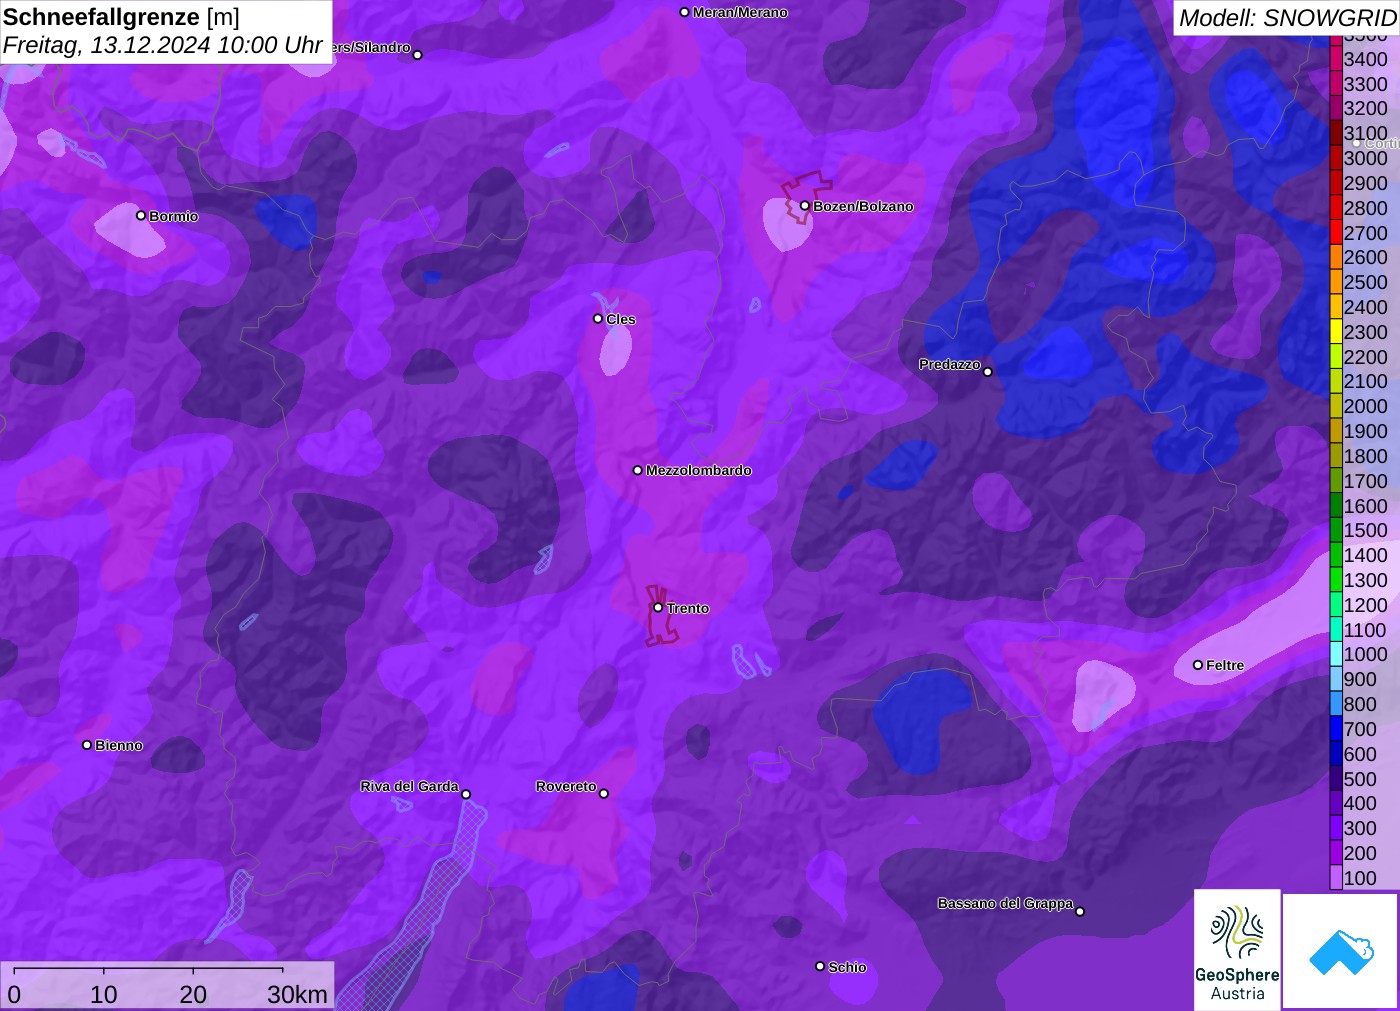Click the date "Freitag, 13.12.2024 10:00 Uhr"

click(x=163, y=45)
